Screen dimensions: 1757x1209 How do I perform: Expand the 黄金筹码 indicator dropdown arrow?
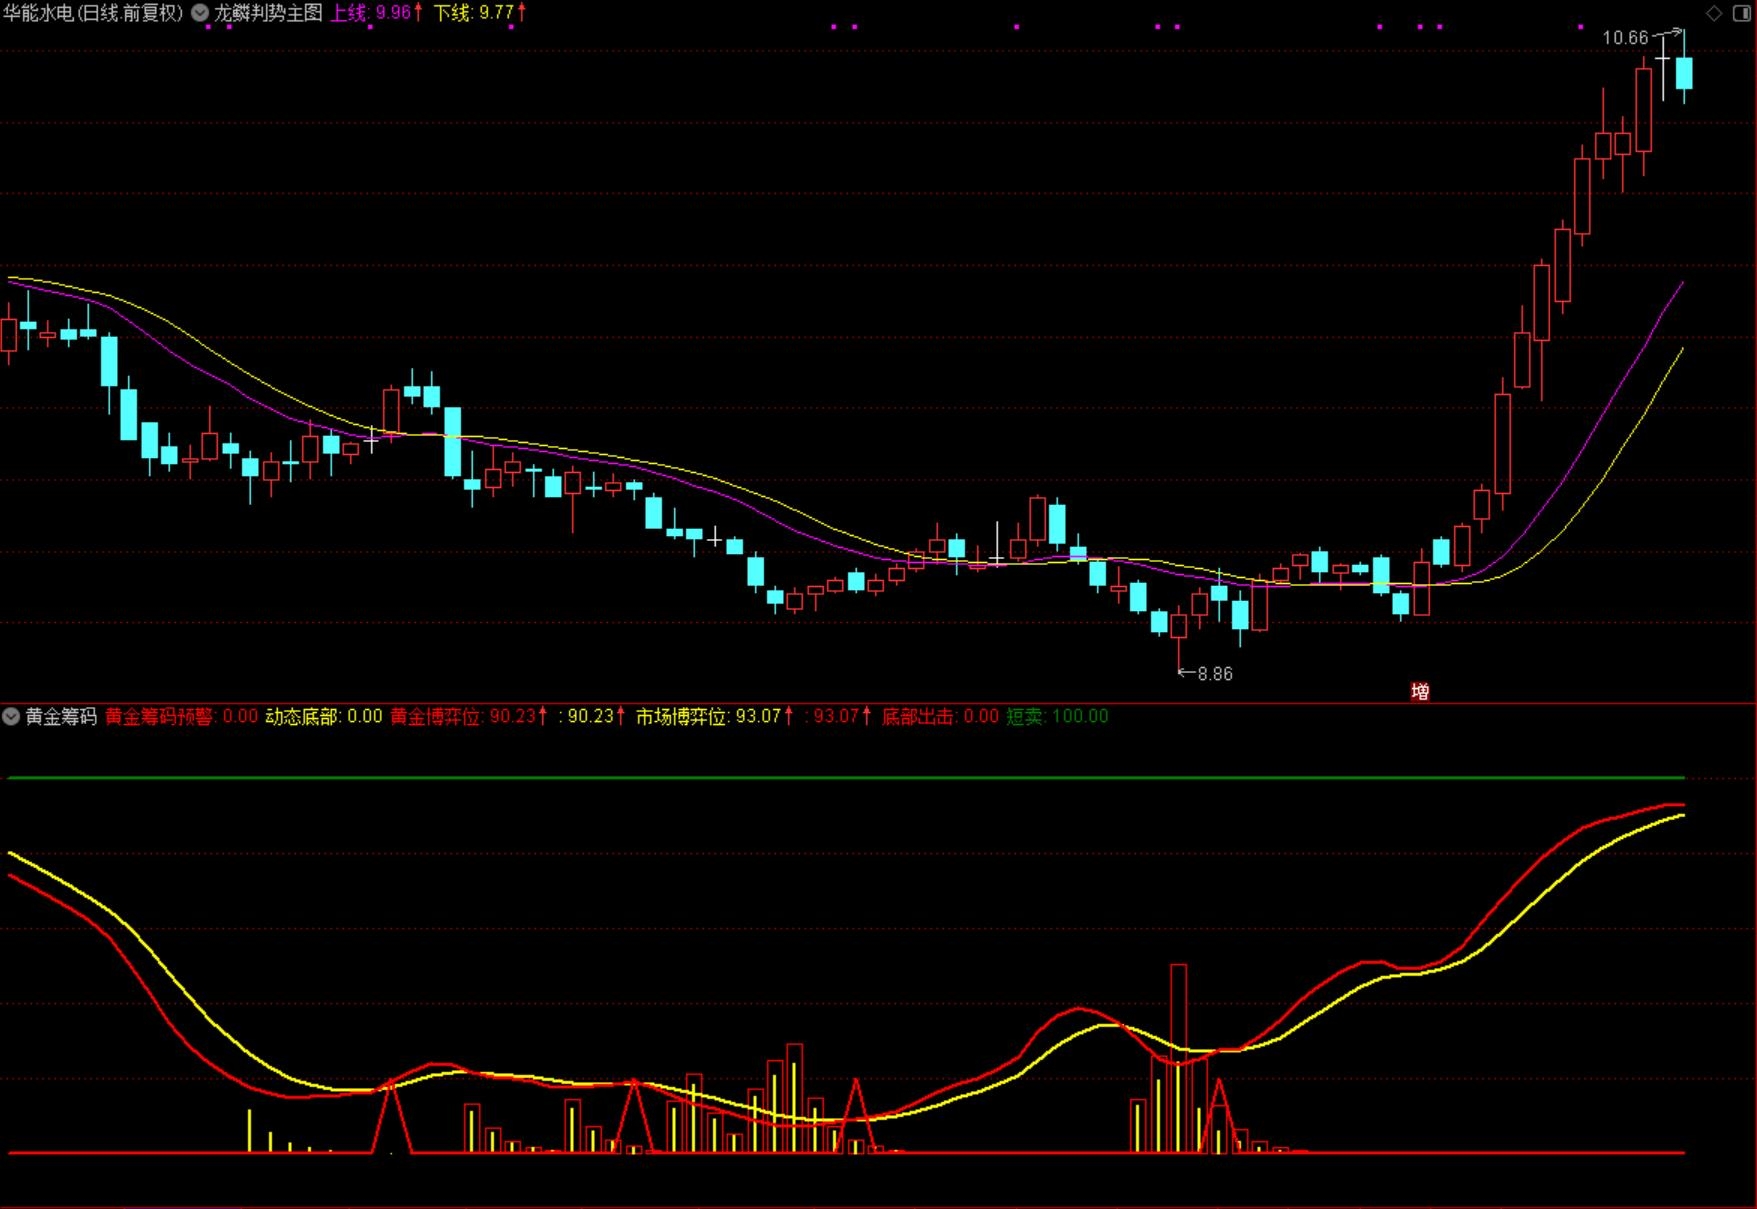[x=11, y=716]
